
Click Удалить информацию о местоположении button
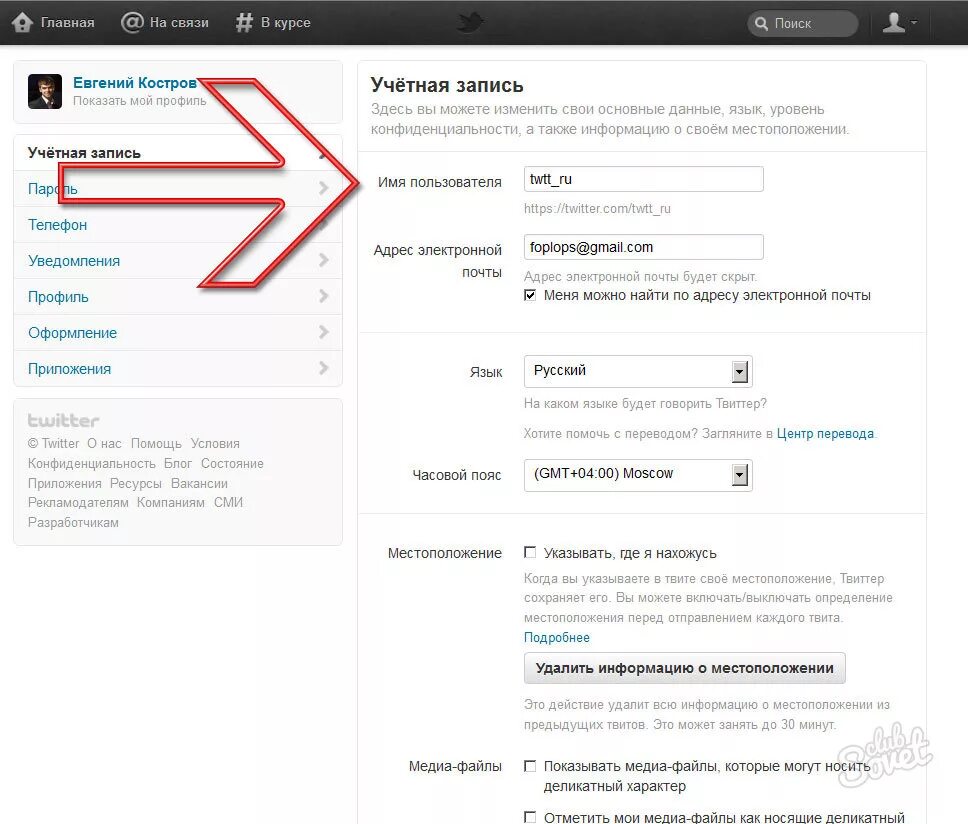[684, 668]
